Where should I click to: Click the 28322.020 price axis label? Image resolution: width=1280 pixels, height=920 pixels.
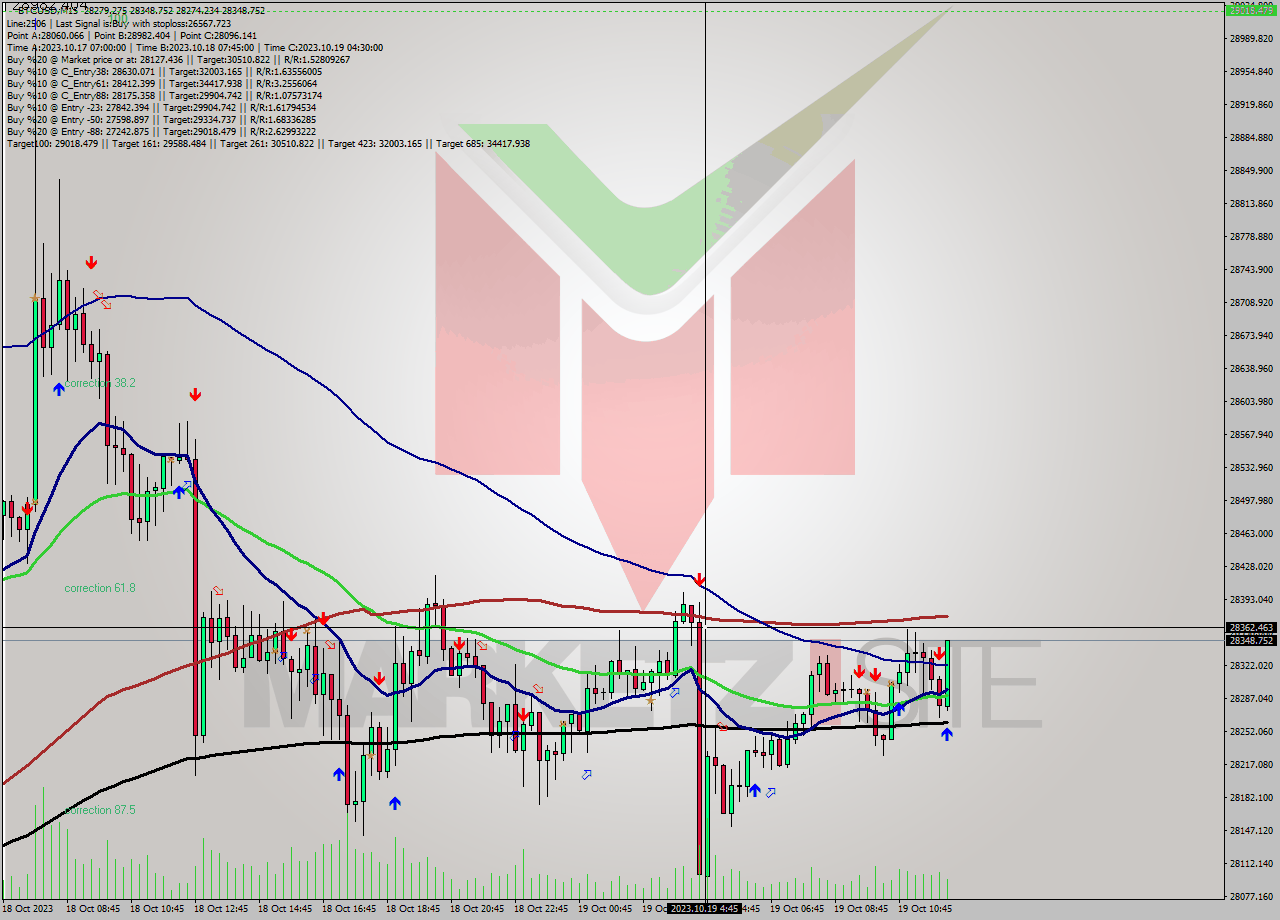pos(1251,665)
